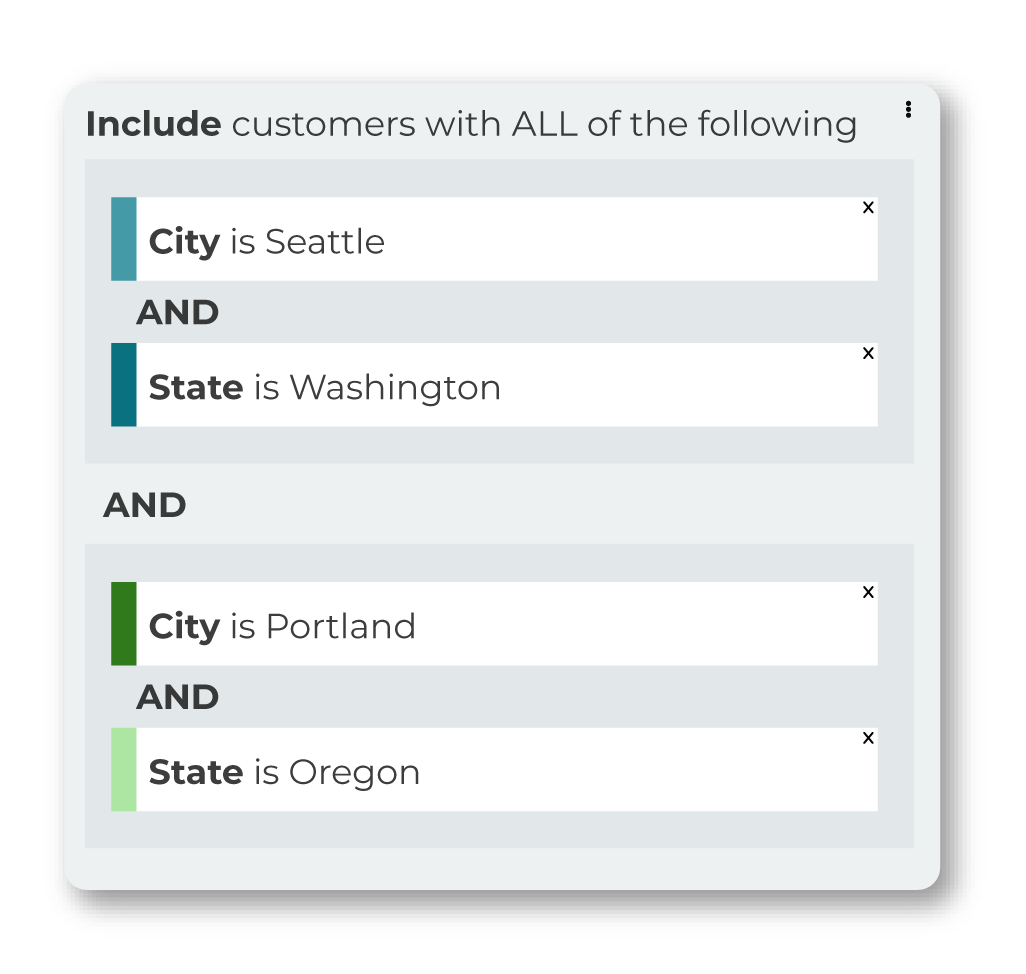Click the dark green swatch beside City is Portland
This screenshot has width=1026, height=974.
pos(124,623)
